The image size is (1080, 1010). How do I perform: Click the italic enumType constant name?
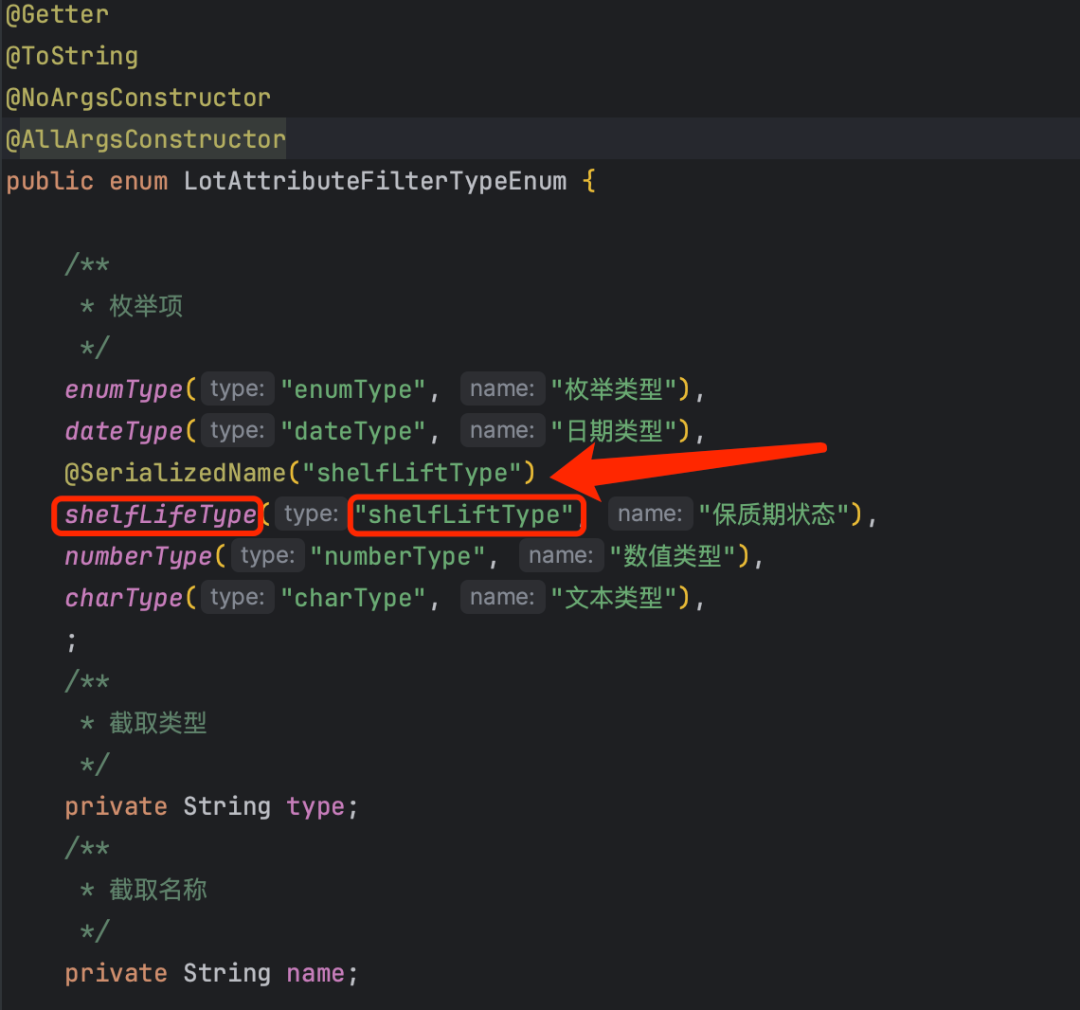click(123, 390)
